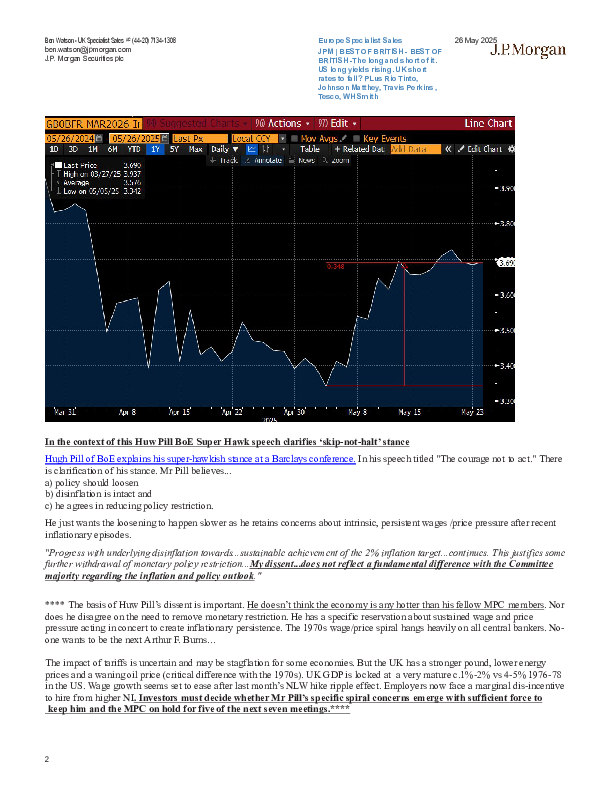Toggle the Mov Avgs checkbox
The height and width of the screenshot is (792, 612).
point(294,138)
